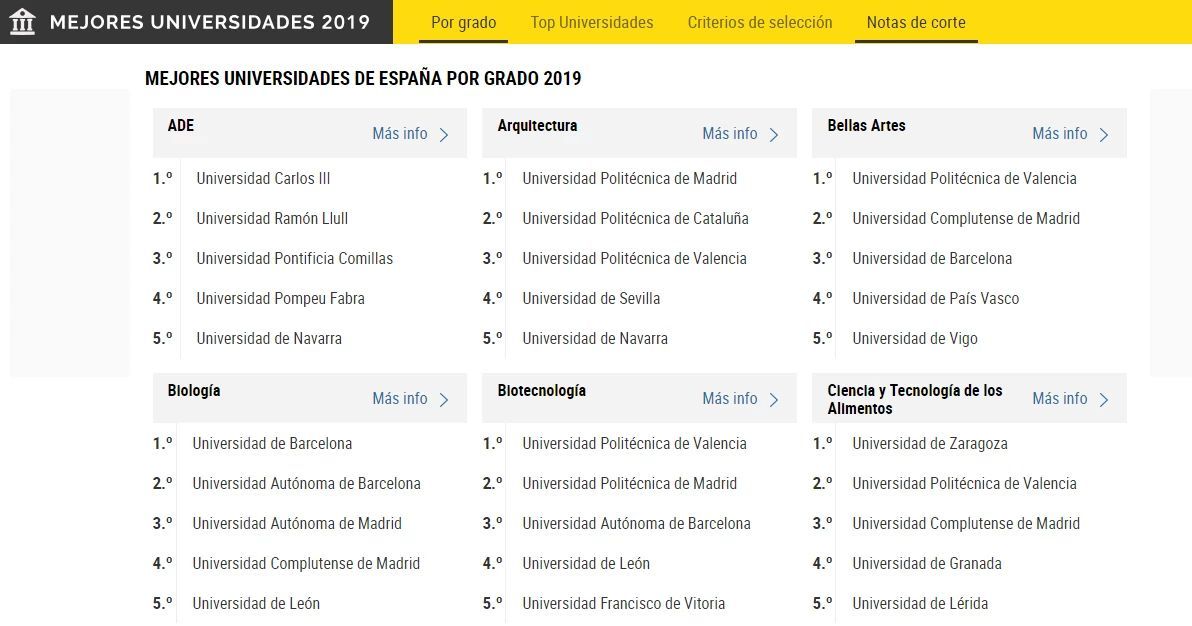Go to Criterios de selección tab
This screenshot has height=626, width=1192.
[x=760, y=22]
